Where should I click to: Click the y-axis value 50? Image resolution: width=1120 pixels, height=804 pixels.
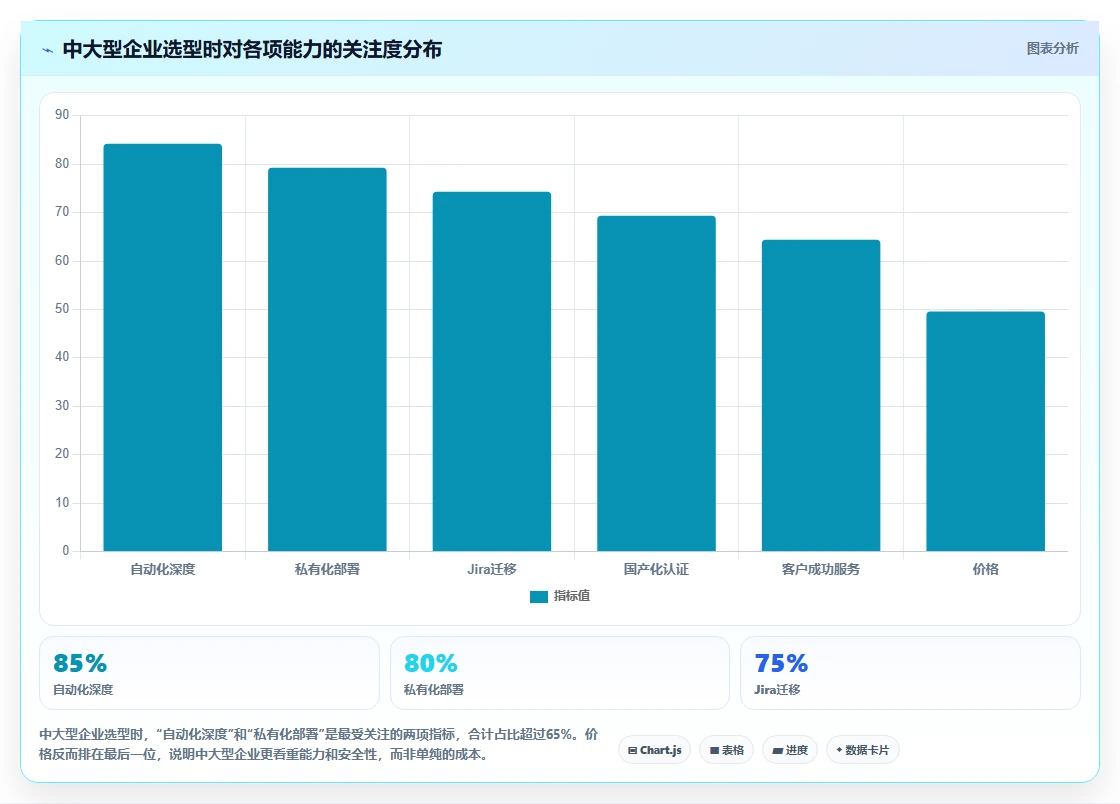coord(62,308)
